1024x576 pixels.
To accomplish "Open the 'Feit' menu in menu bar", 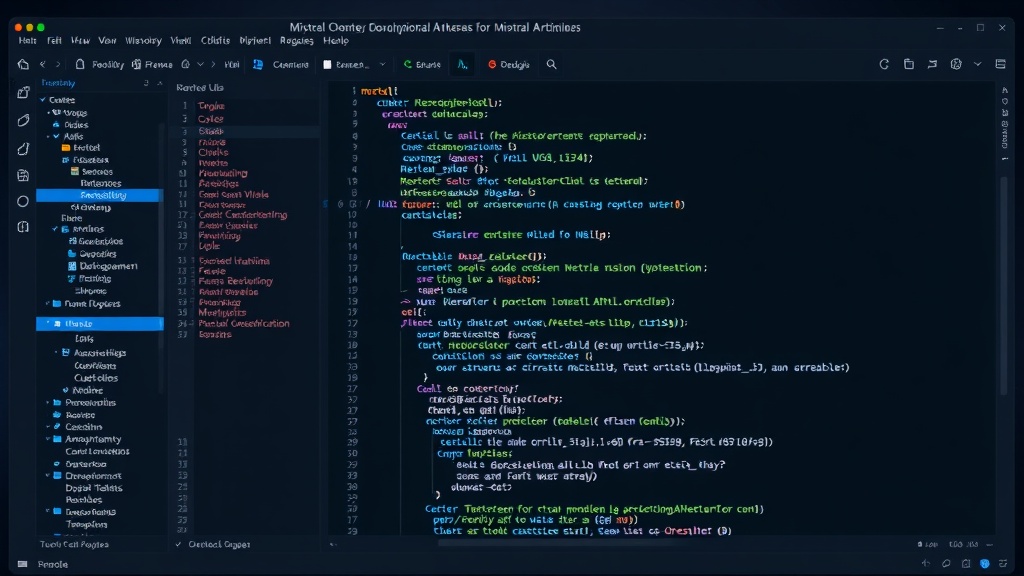I will click(x=54, y=40).
